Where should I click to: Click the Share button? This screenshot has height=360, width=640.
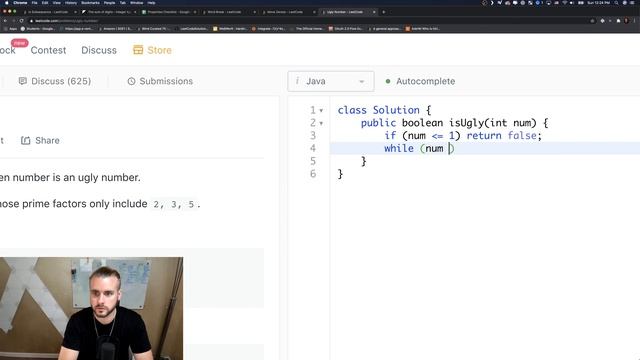pyautogui.click(x=40, y=140)
